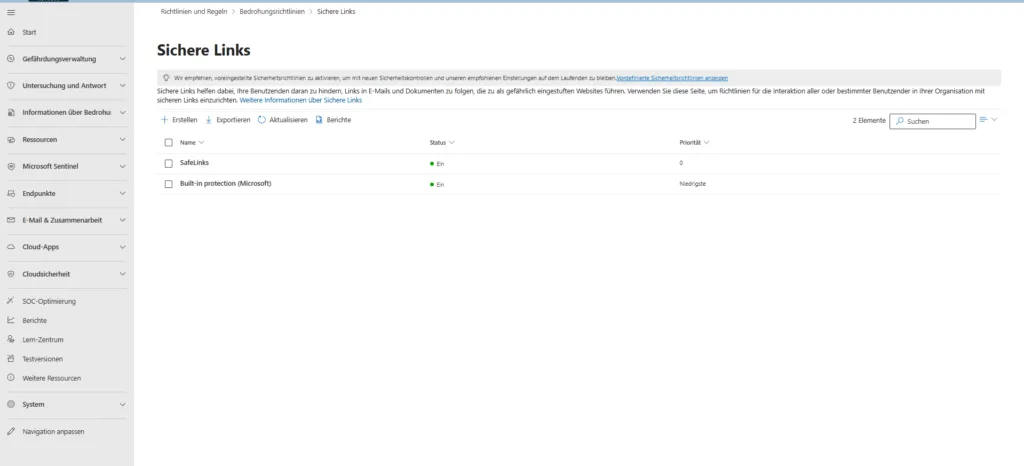Click the Cloudsicherheit shield icon
The image size is (1024, 466).
10,274
